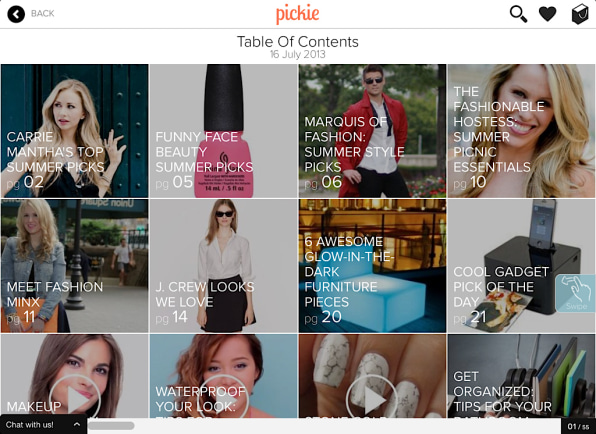Play the Waterproof Your Look video
Viewport: 596px width, 434px height.
[x=224, y=399]
